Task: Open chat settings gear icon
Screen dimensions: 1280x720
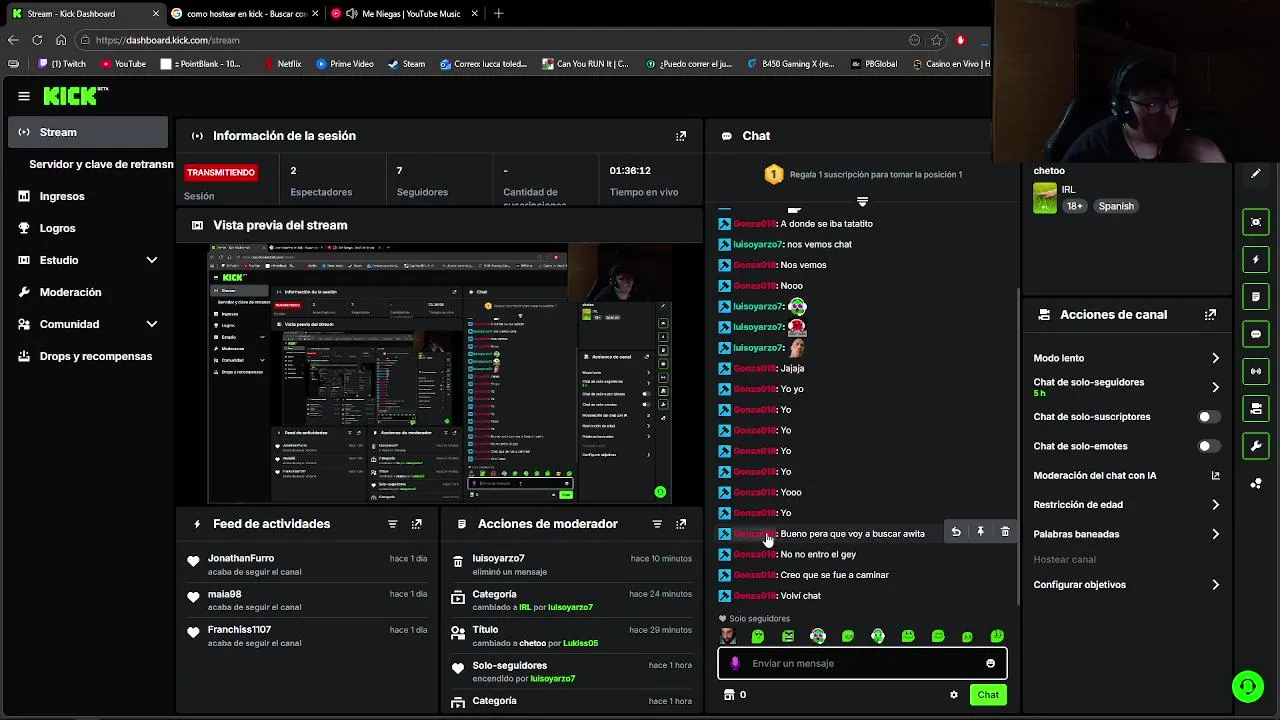Action: 954,695
